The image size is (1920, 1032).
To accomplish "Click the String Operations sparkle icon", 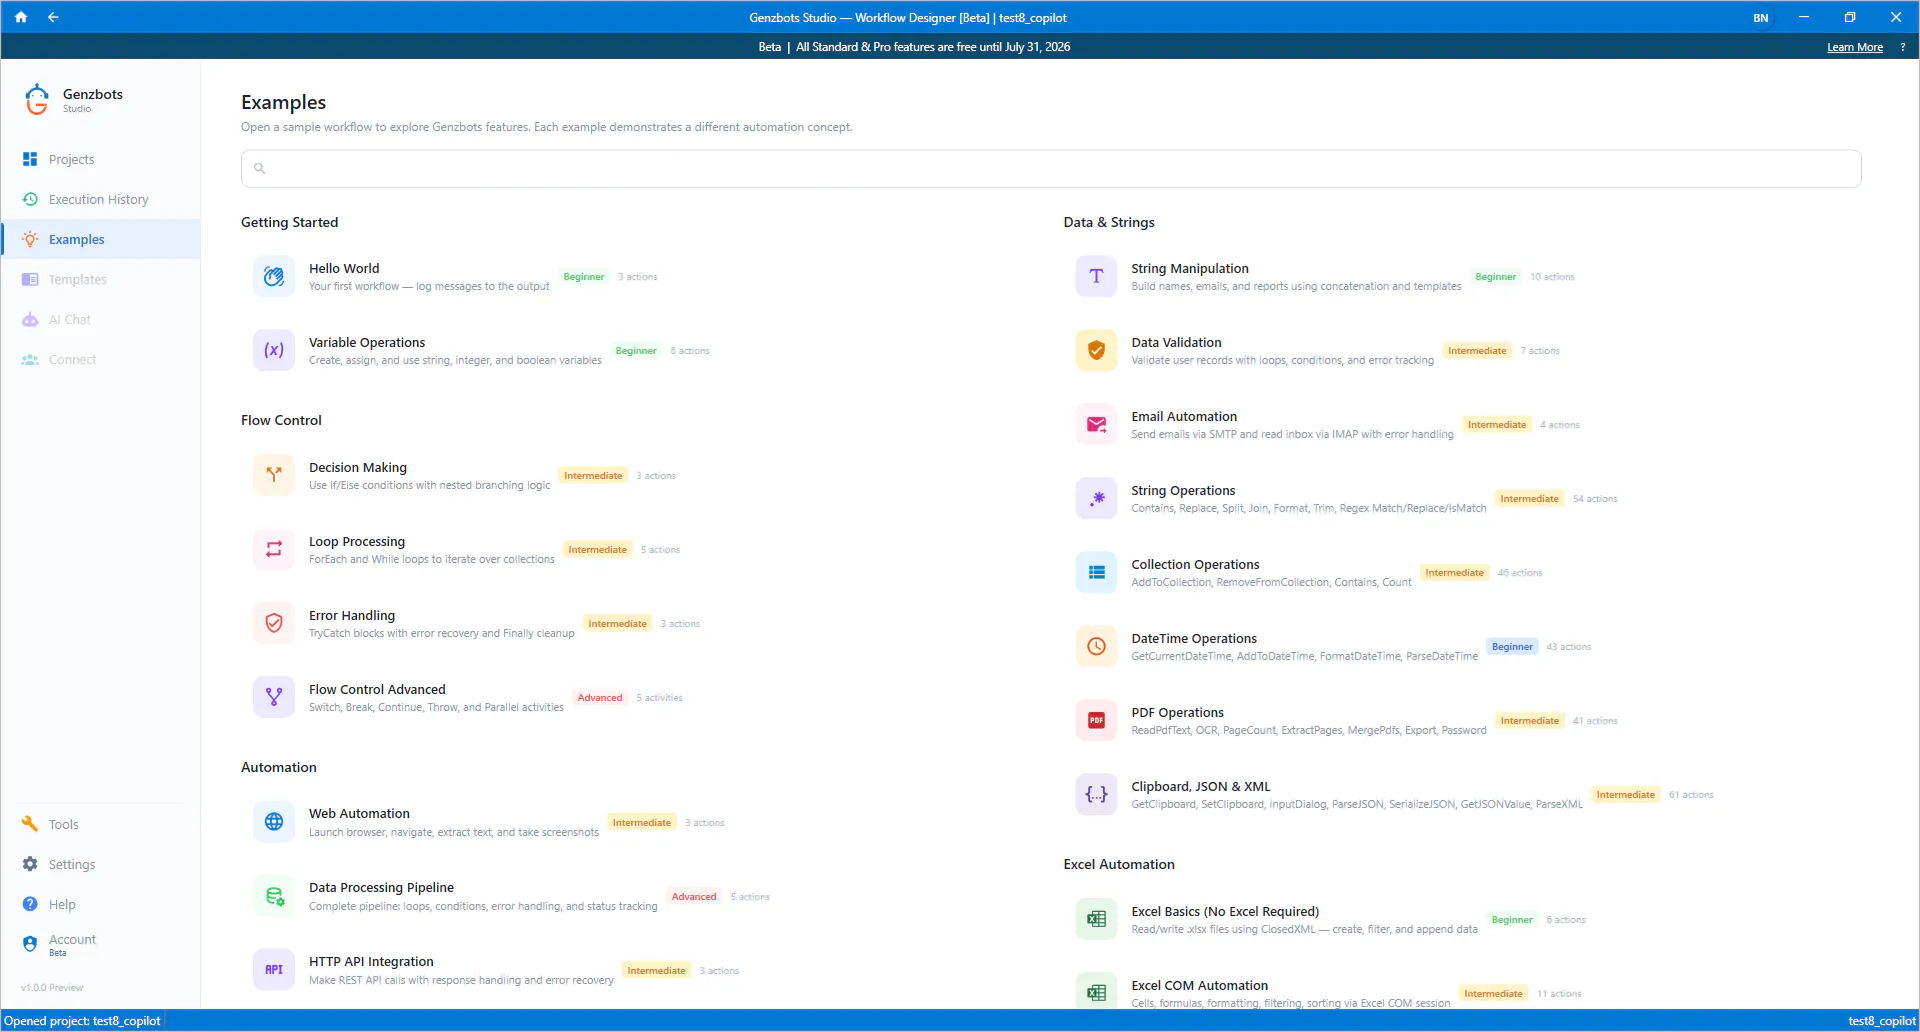I will 1096,499.
